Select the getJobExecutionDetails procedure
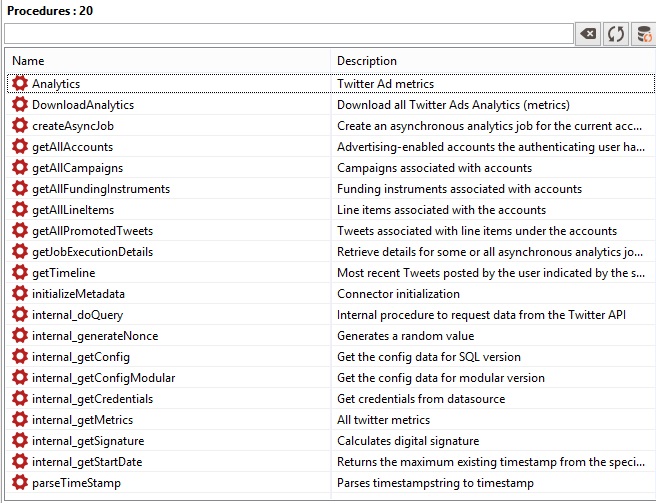The width and height of the screenshot is (656, 504). click(93, 252)
